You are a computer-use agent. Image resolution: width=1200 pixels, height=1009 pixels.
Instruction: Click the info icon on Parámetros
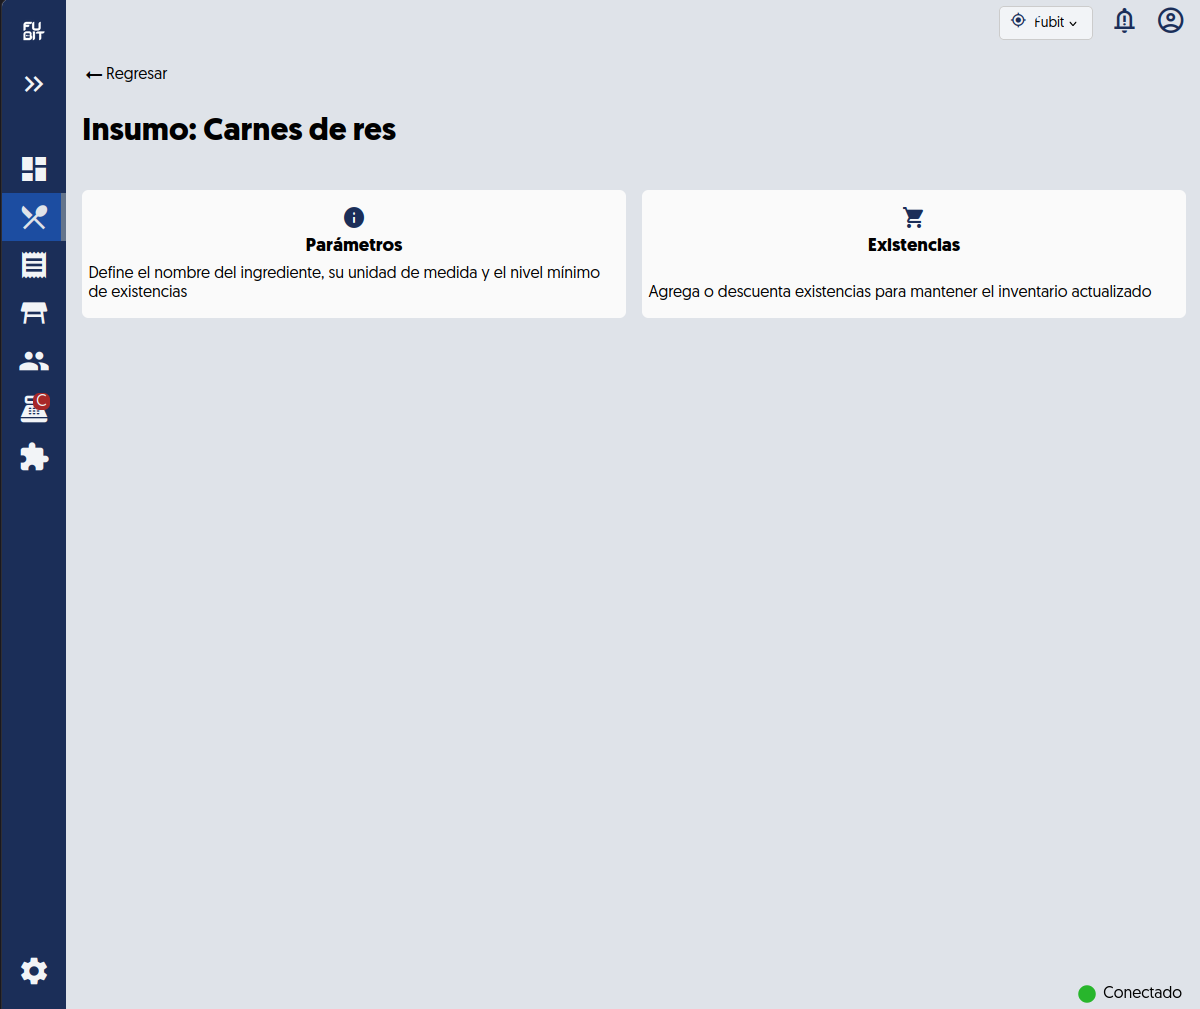coord(354,217)
